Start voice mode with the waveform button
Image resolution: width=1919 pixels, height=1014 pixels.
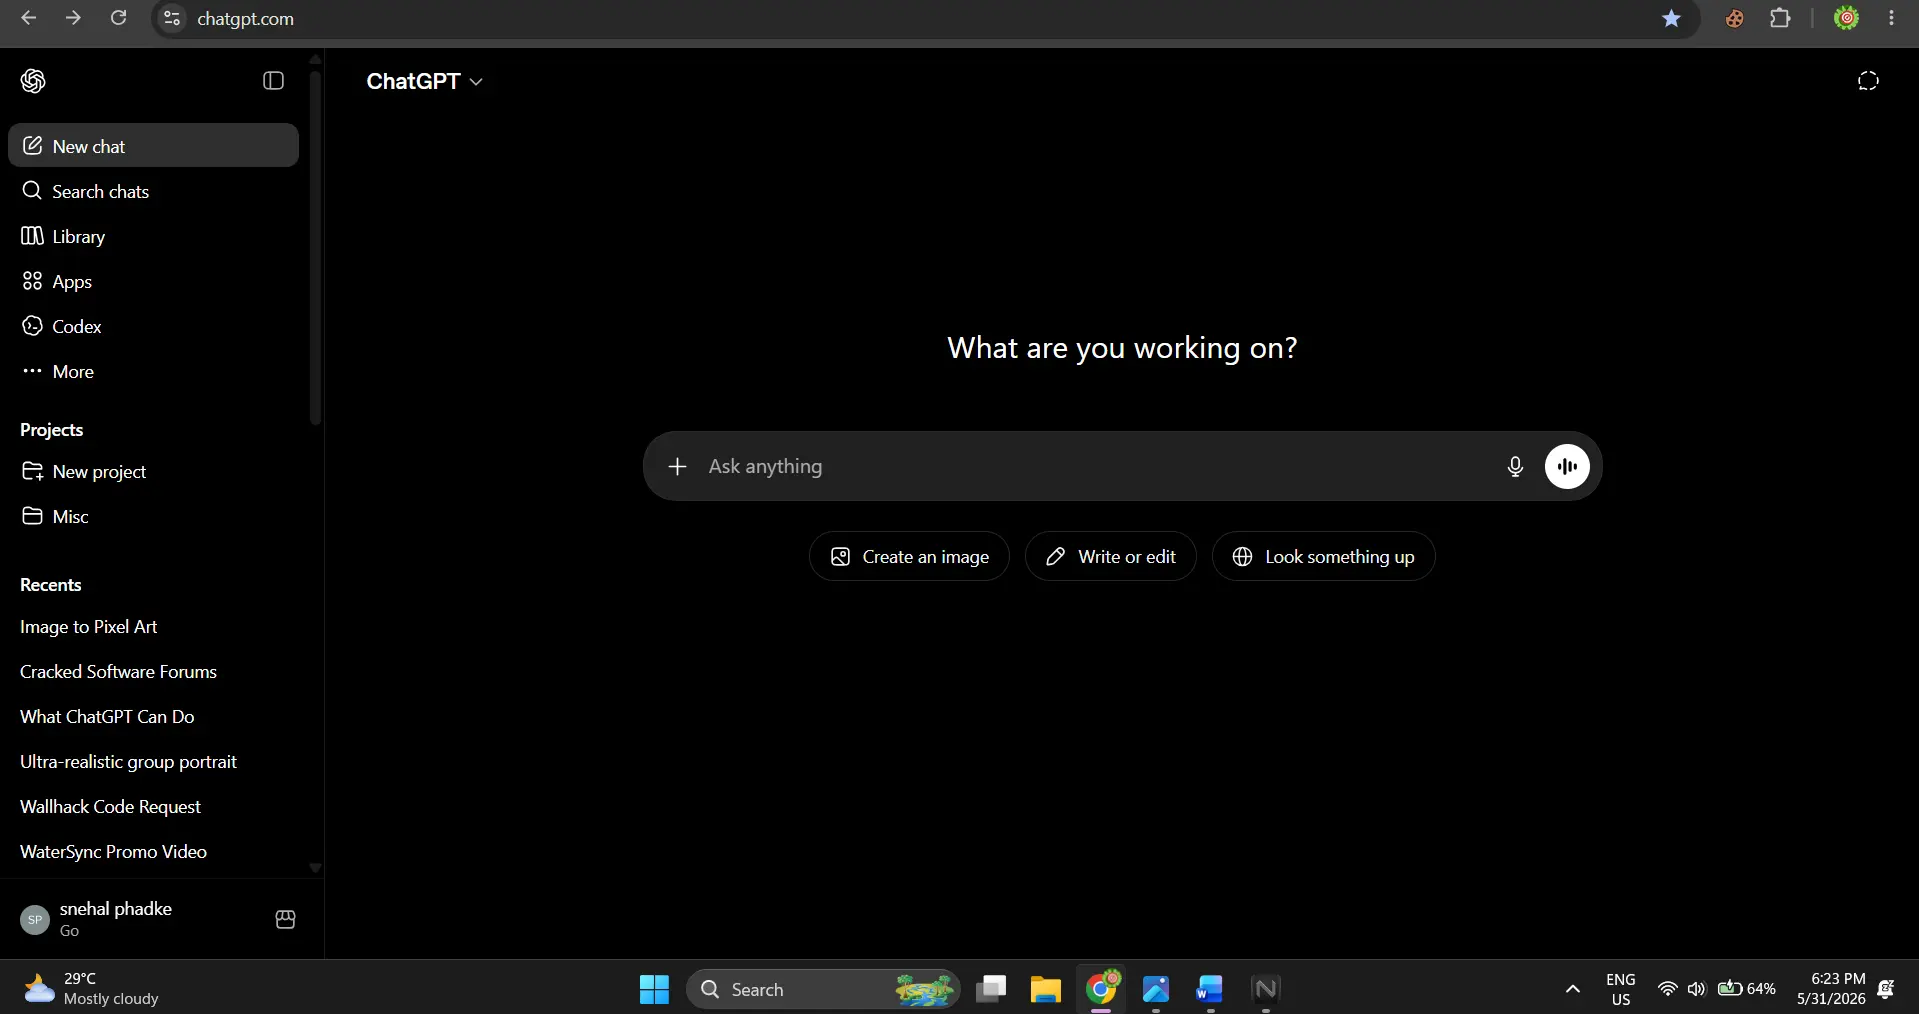[1567, 466]
